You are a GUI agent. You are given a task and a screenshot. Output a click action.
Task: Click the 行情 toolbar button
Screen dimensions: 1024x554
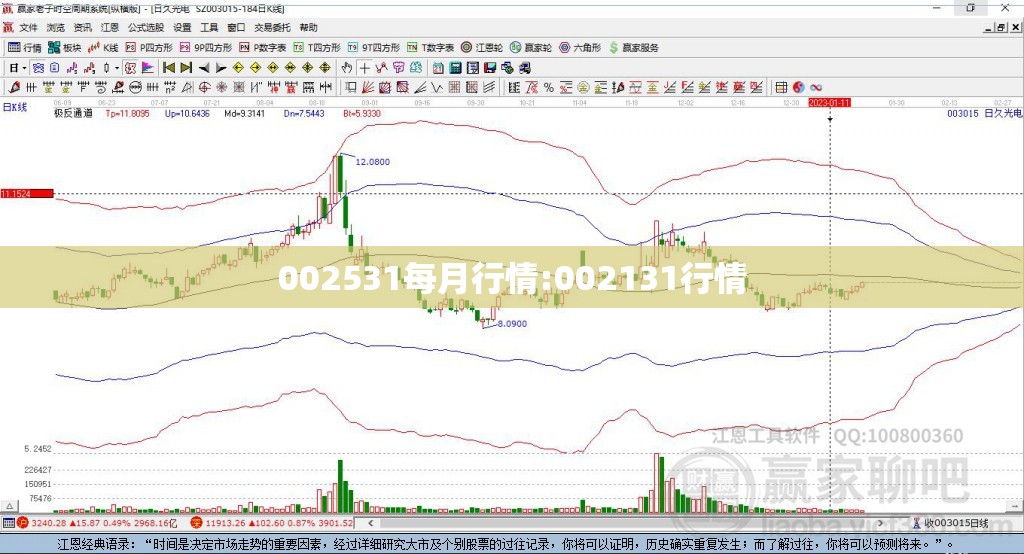coord(25,48)
